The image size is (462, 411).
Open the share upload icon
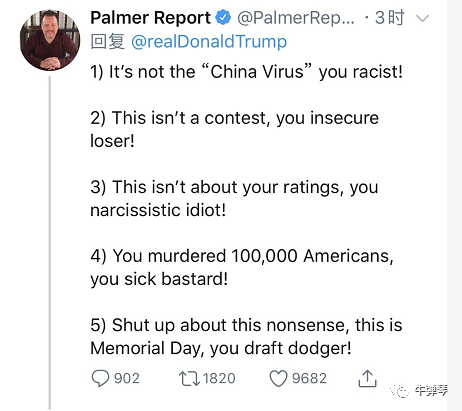367,378
